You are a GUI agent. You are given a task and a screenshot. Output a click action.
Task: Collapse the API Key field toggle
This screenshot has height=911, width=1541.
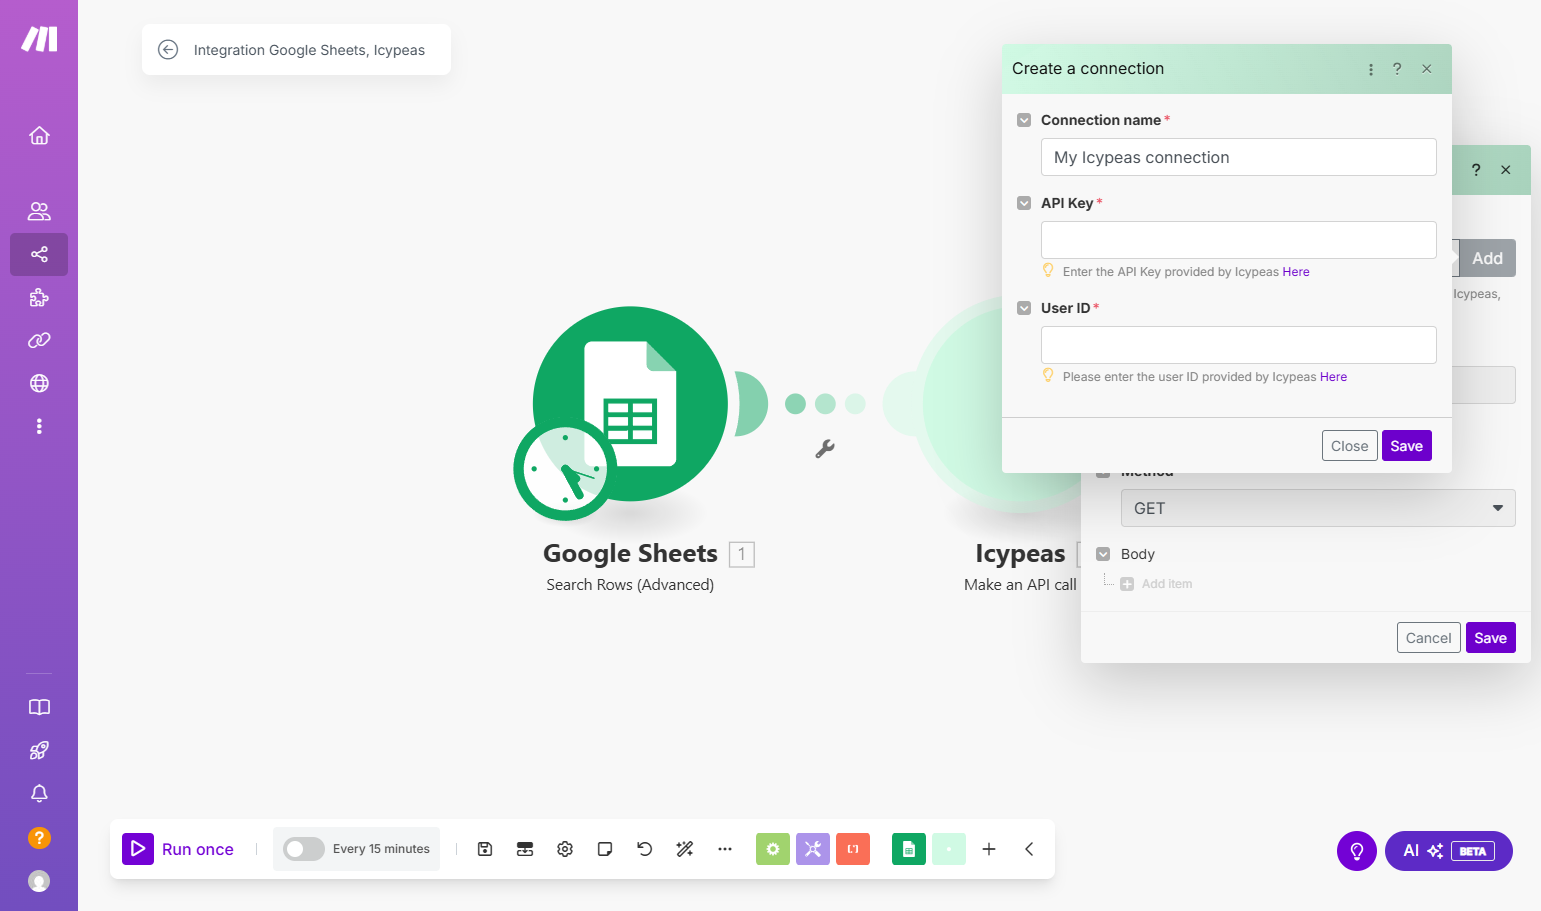click(x=1024, y=203)
